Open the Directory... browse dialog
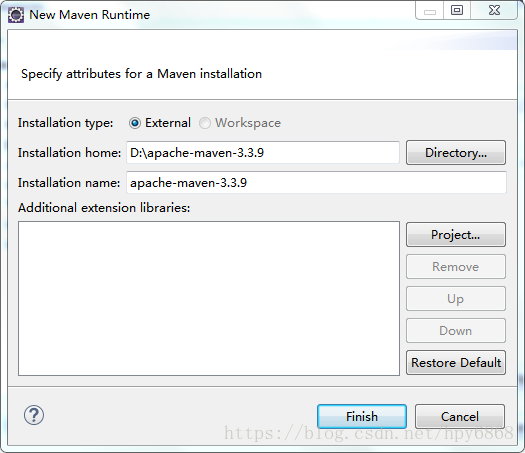The height and width of the screenshot is (453, 525). coord(456,153)
